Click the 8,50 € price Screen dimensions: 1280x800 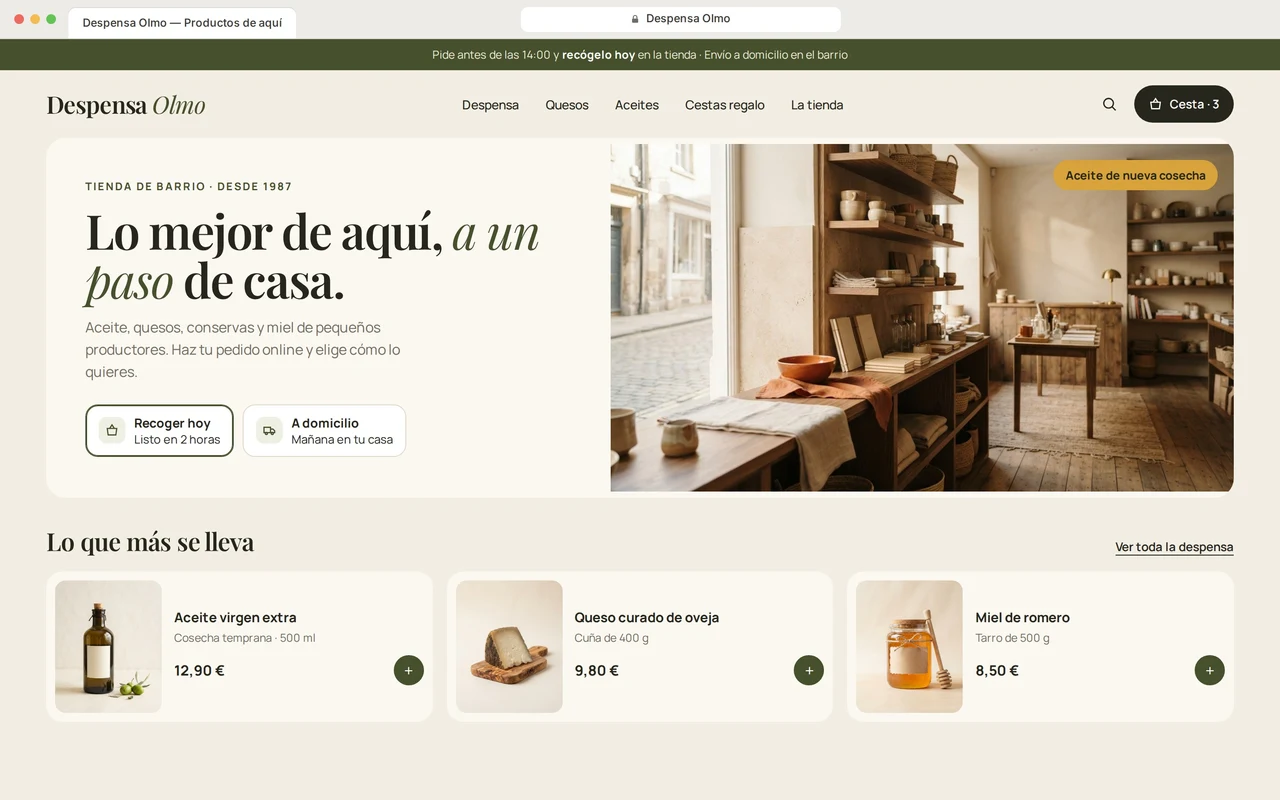[x=997, y=670]
